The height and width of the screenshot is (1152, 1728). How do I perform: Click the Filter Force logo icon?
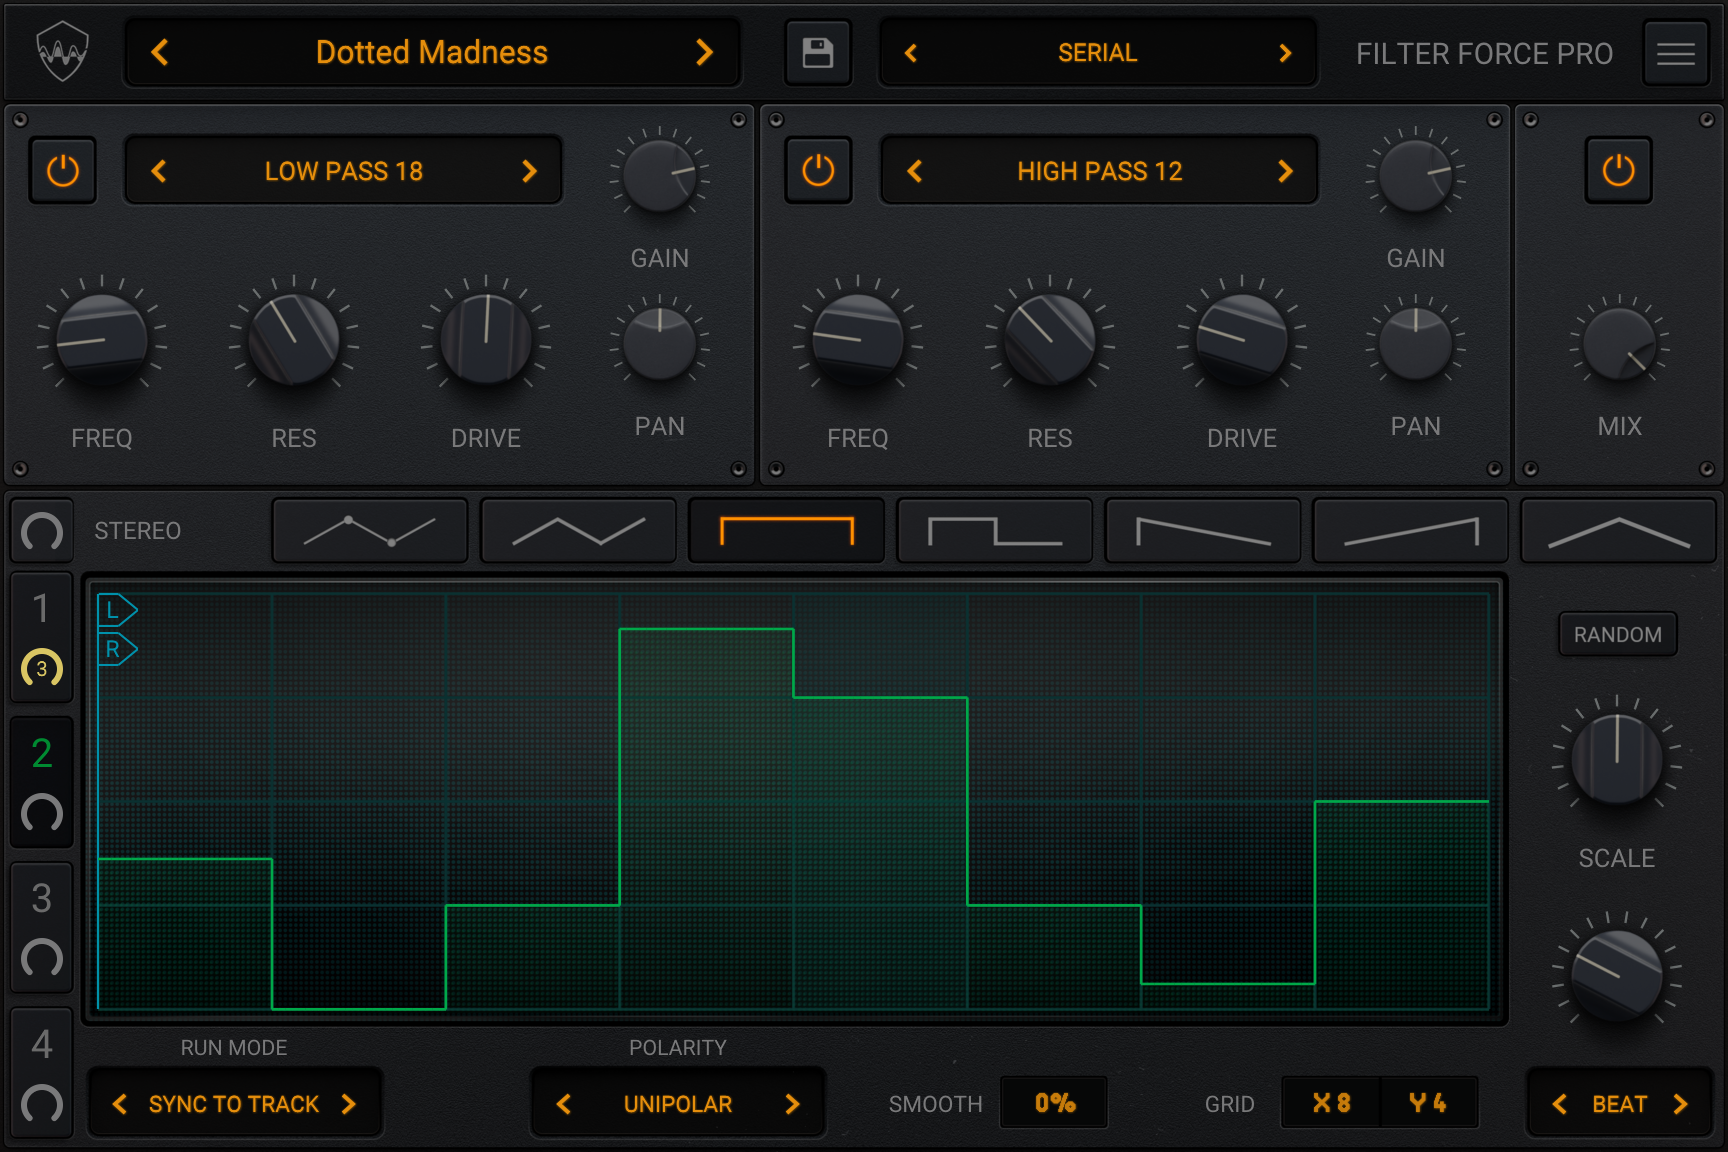coord(62,52)
